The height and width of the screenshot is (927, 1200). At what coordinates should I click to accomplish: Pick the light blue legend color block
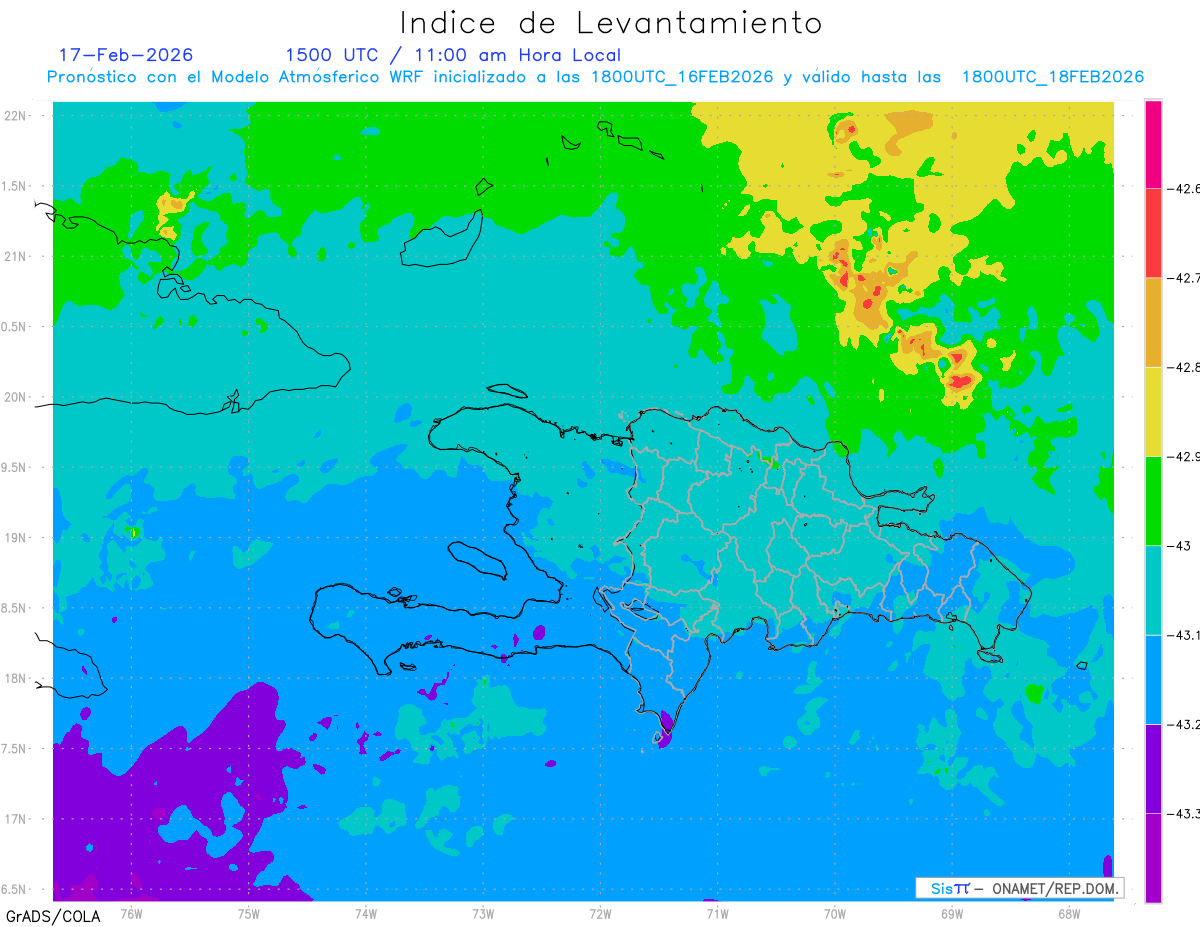[x=1153, y=679]
